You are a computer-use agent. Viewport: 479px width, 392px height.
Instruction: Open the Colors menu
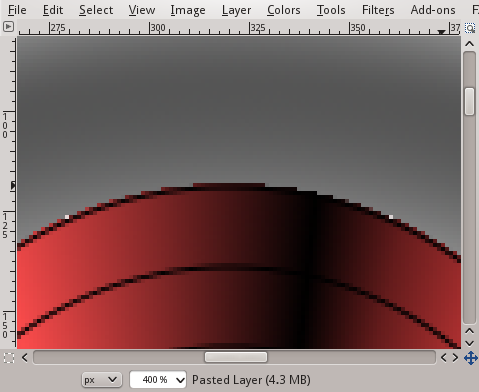(284, 10)
